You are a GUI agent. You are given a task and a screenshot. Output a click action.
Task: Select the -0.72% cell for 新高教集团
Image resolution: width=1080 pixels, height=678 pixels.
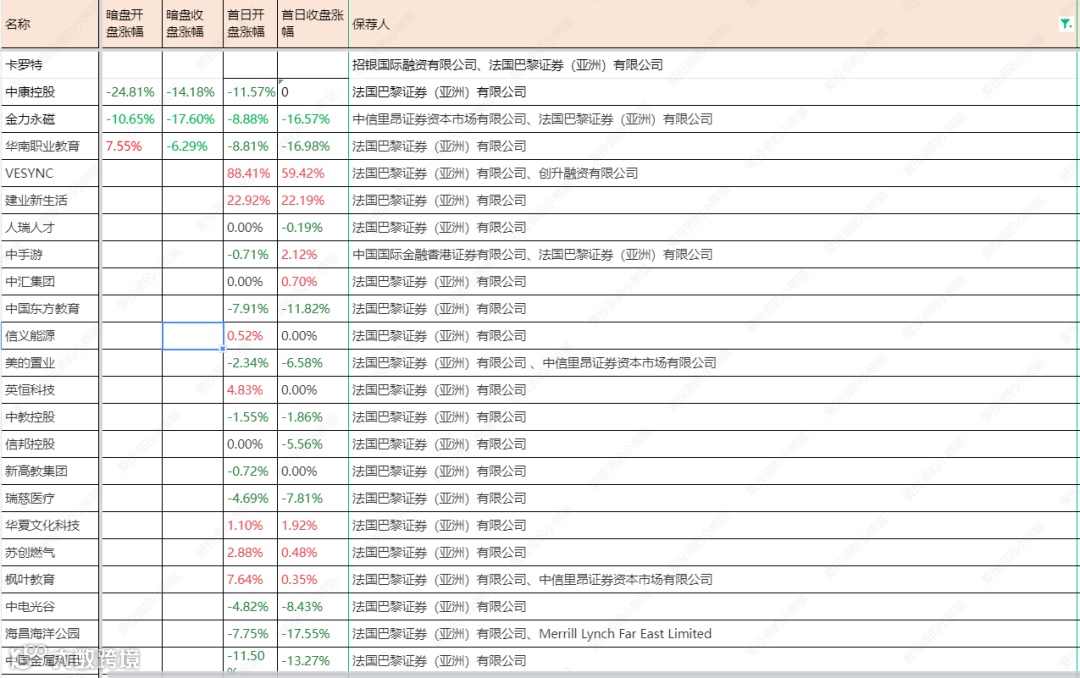point(251,471)
